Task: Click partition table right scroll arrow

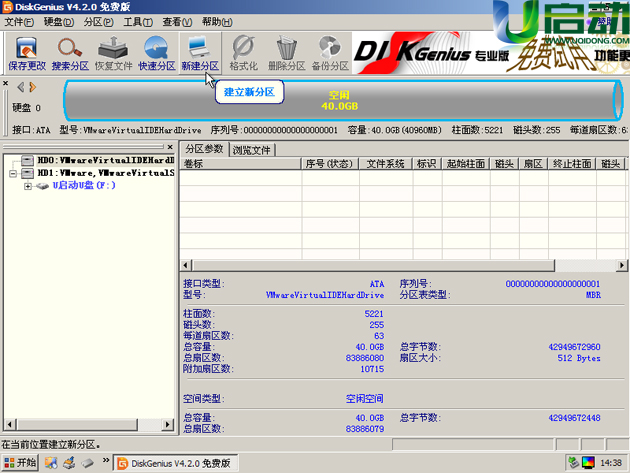Action: click(x=622, y=265)
